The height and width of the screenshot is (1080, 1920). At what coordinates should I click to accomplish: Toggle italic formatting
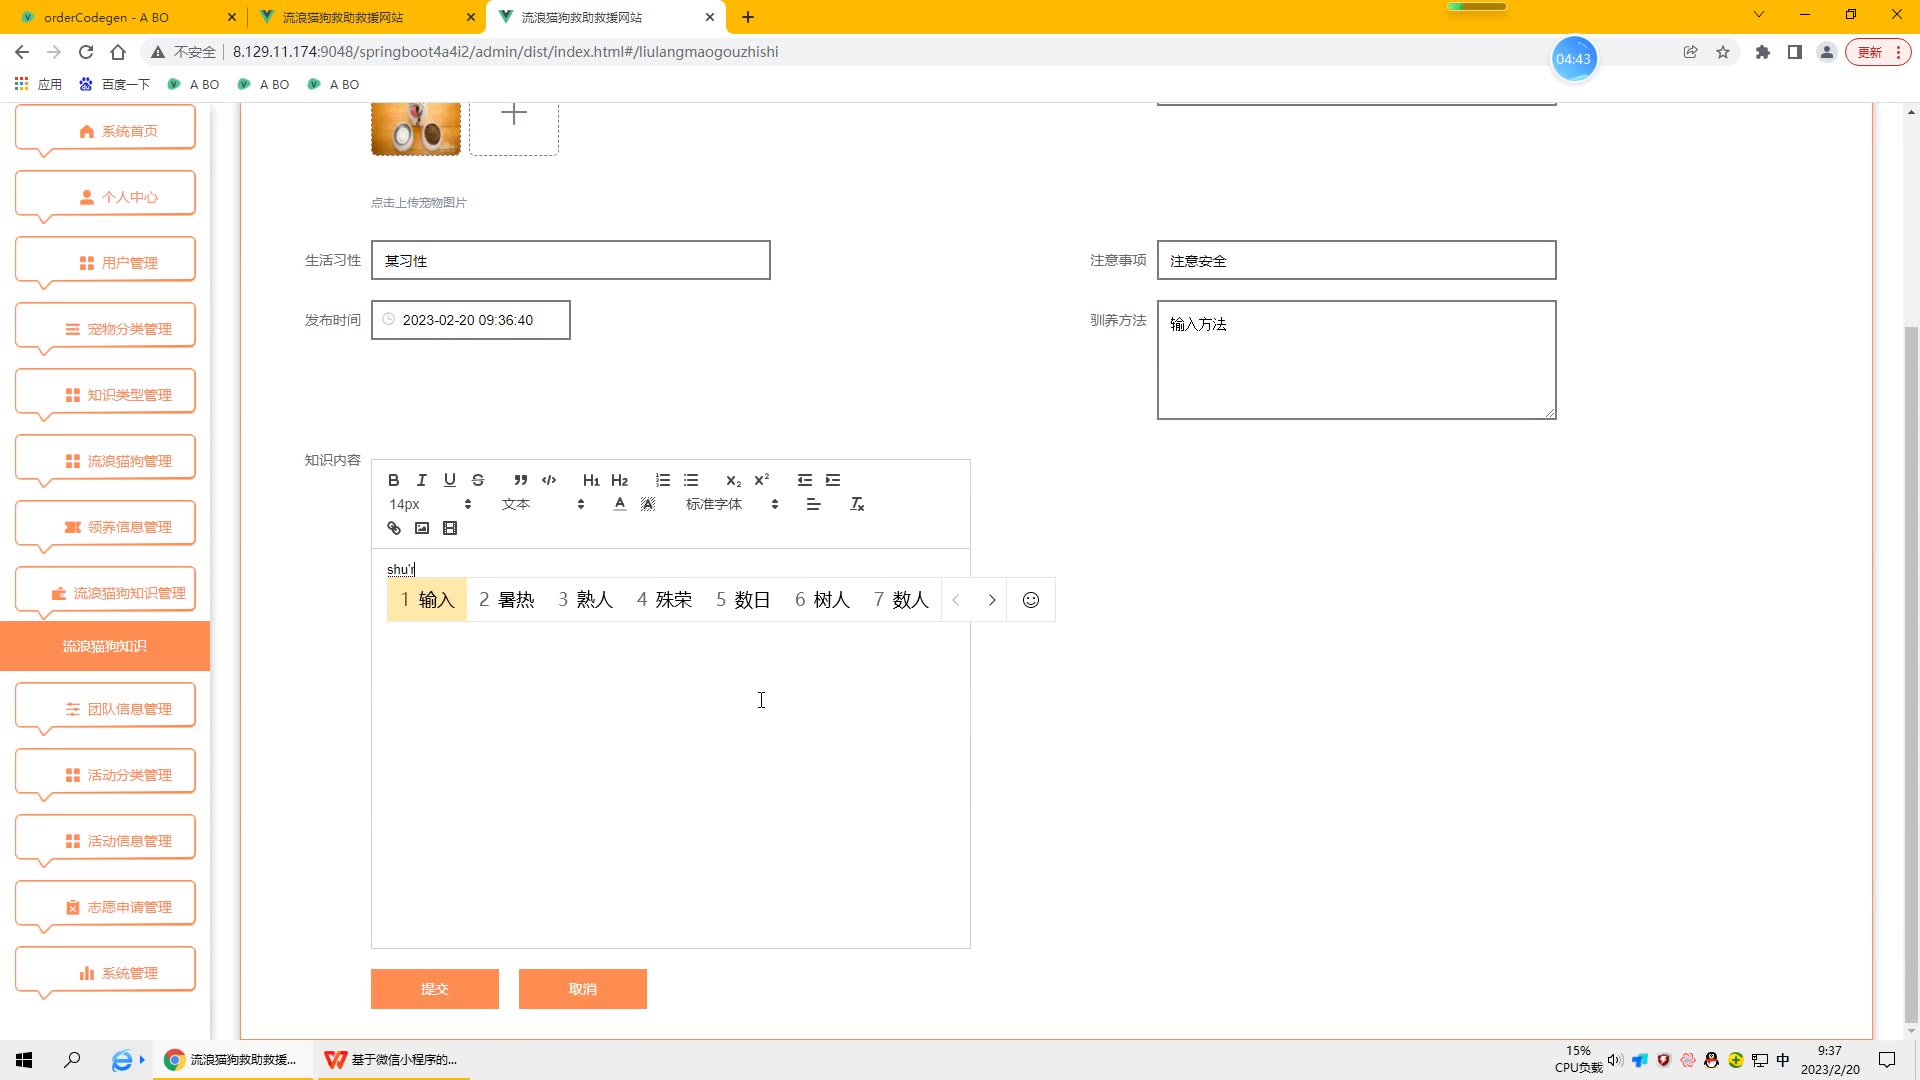coord(422,480)
